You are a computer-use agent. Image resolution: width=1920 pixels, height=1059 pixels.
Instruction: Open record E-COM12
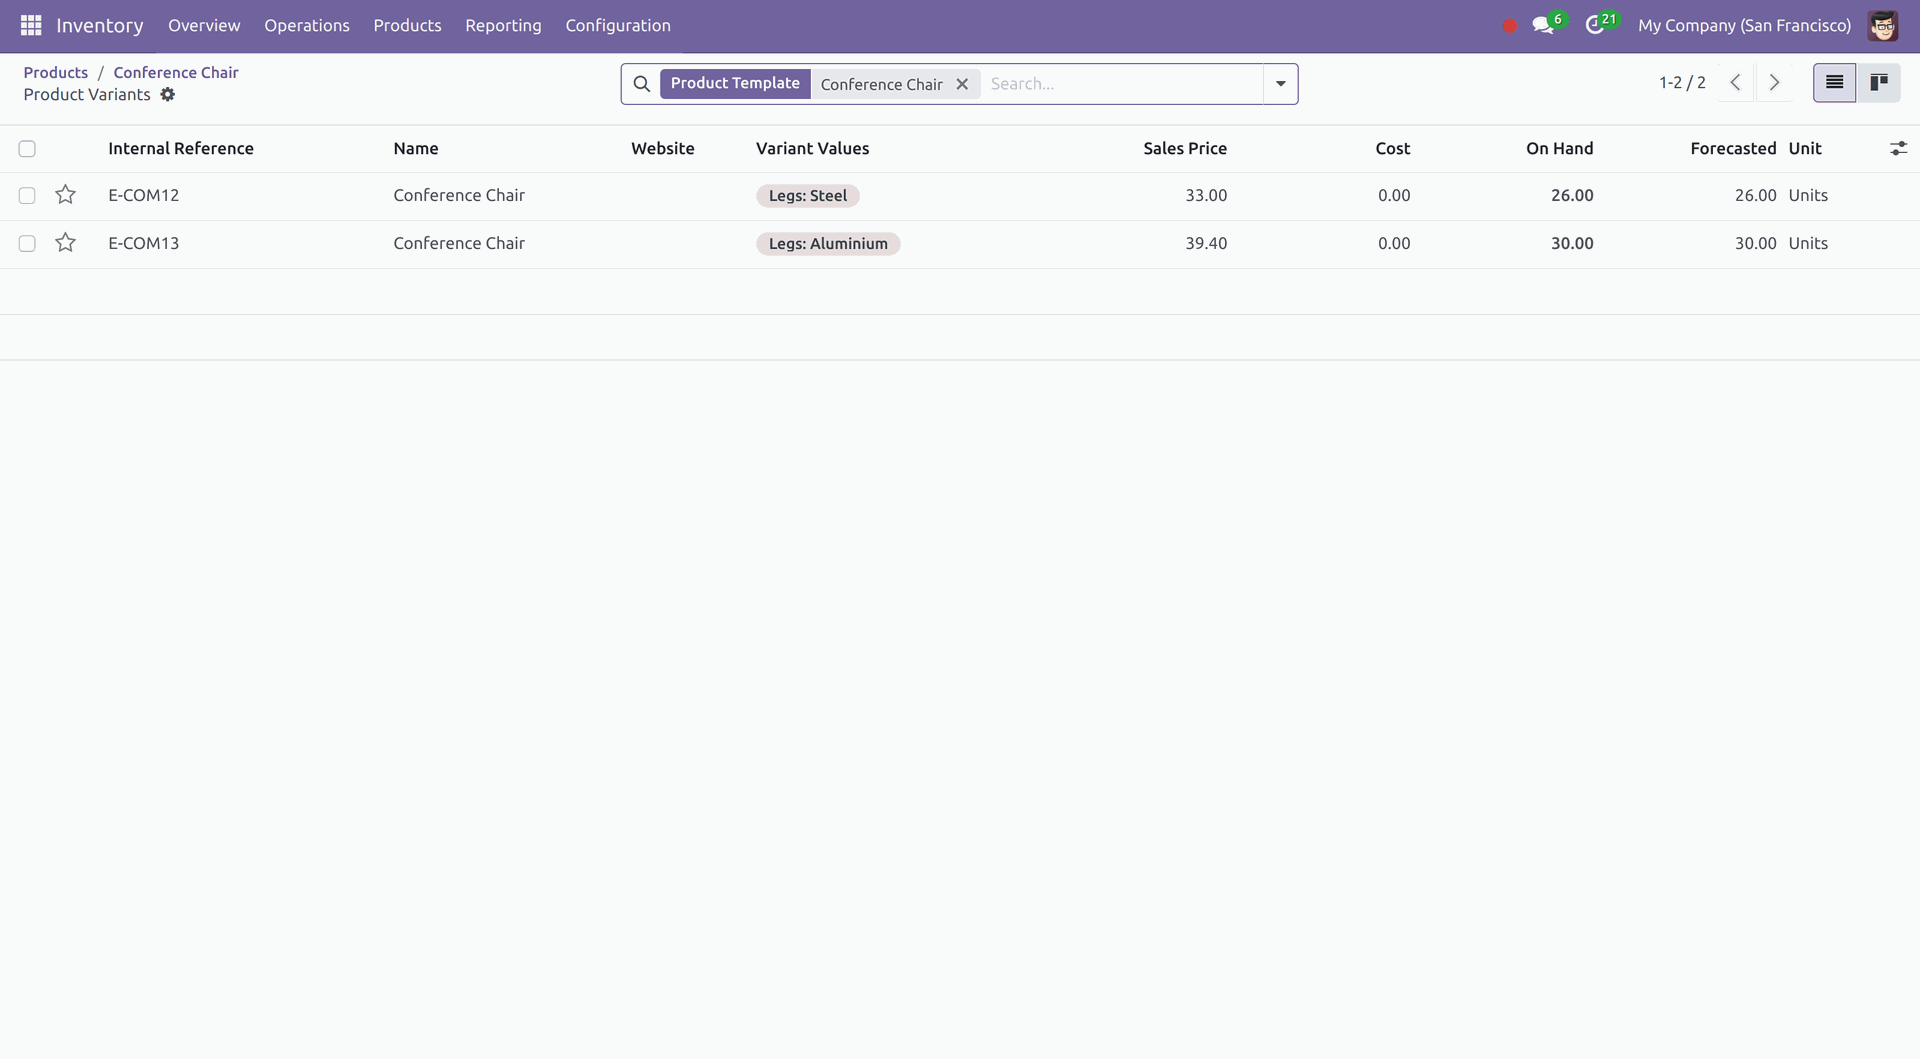tap(144, 195)
